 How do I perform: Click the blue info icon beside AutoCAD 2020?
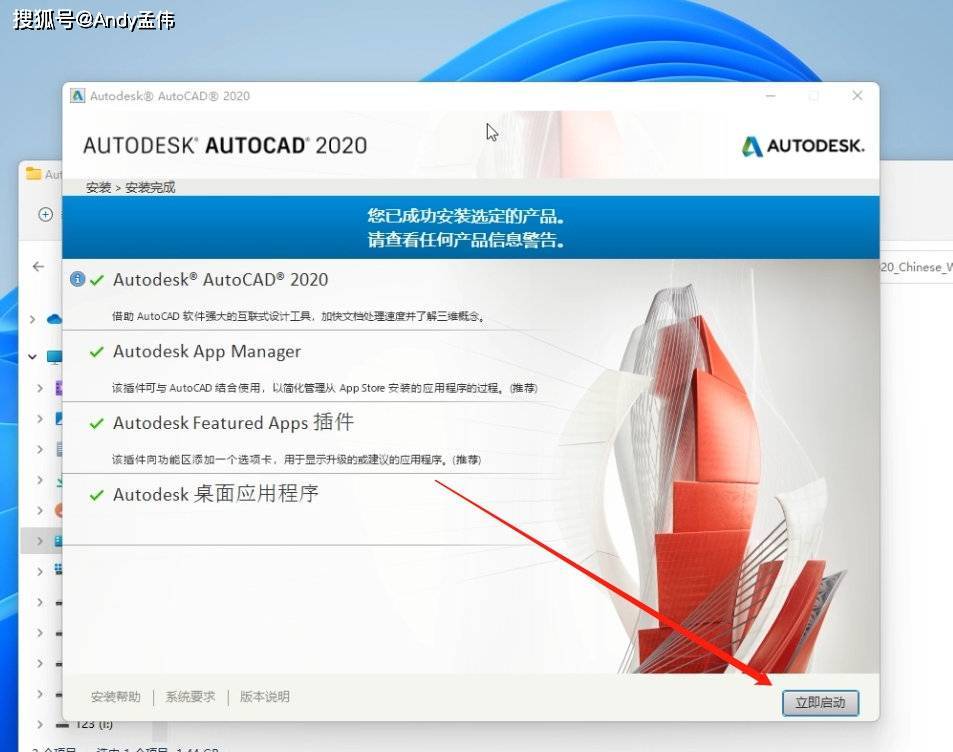[x=77, y=279]
